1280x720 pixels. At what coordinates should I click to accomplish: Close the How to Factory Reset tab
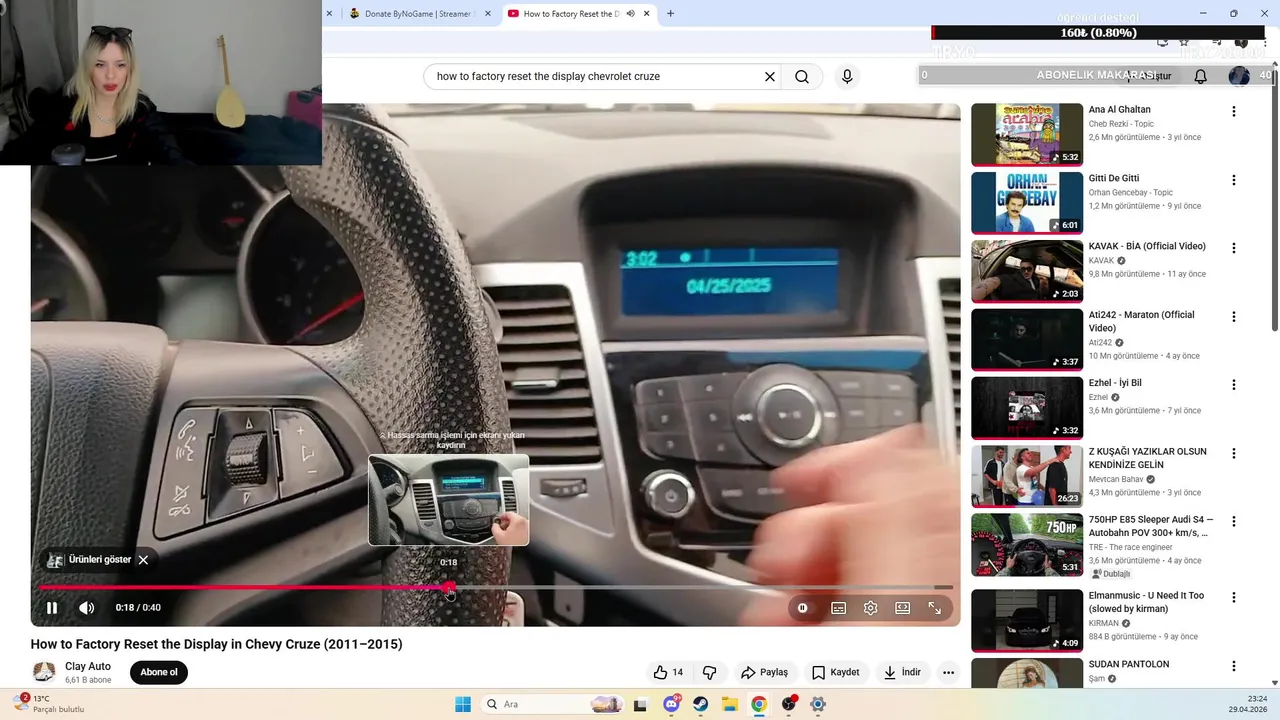click(647, 14)
